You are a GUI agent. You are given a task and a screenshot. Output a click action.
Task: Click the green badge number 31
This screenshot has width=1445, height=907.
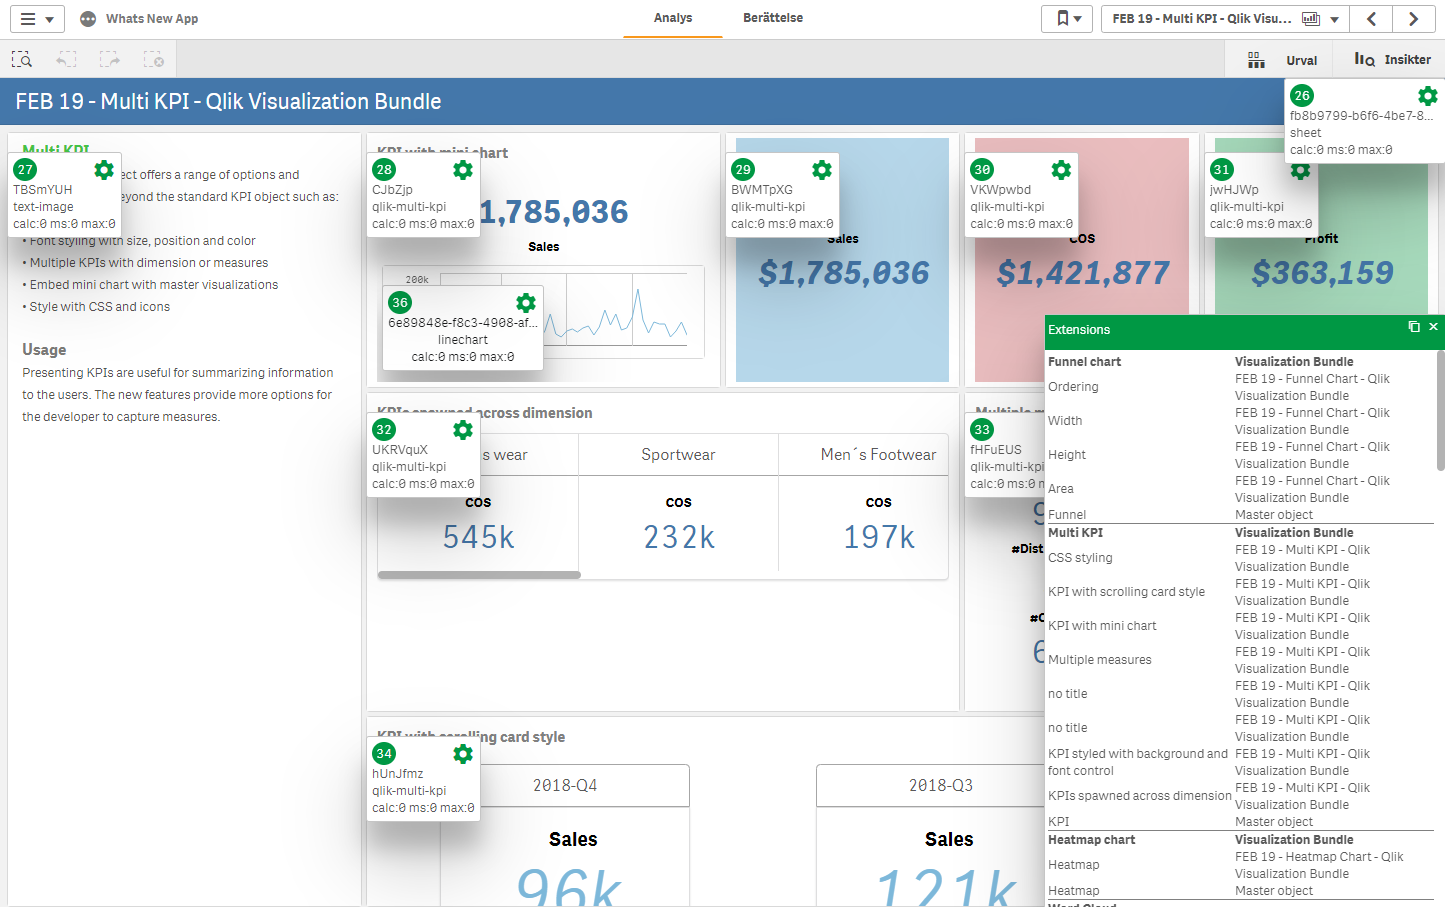click(x=1221, y=170)
